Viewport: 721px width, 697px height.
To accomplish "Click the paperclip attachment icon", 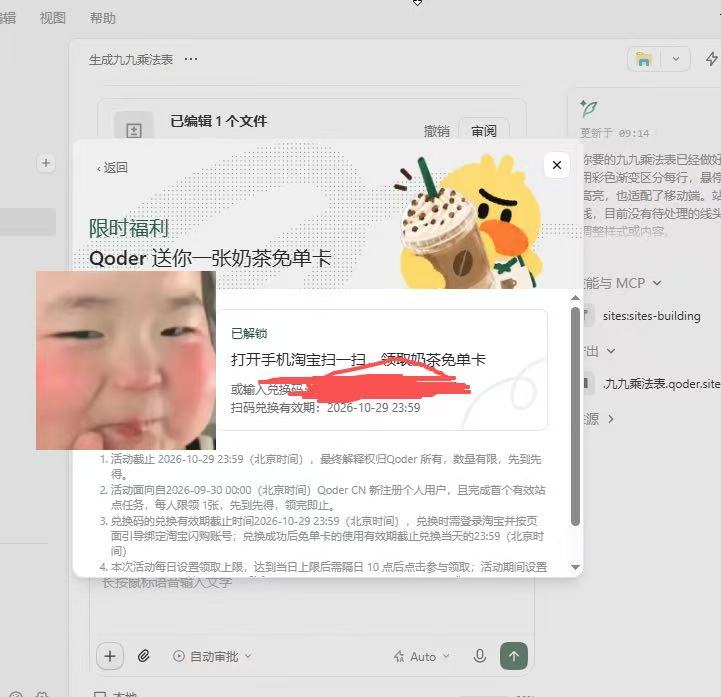I will point(143,656).
